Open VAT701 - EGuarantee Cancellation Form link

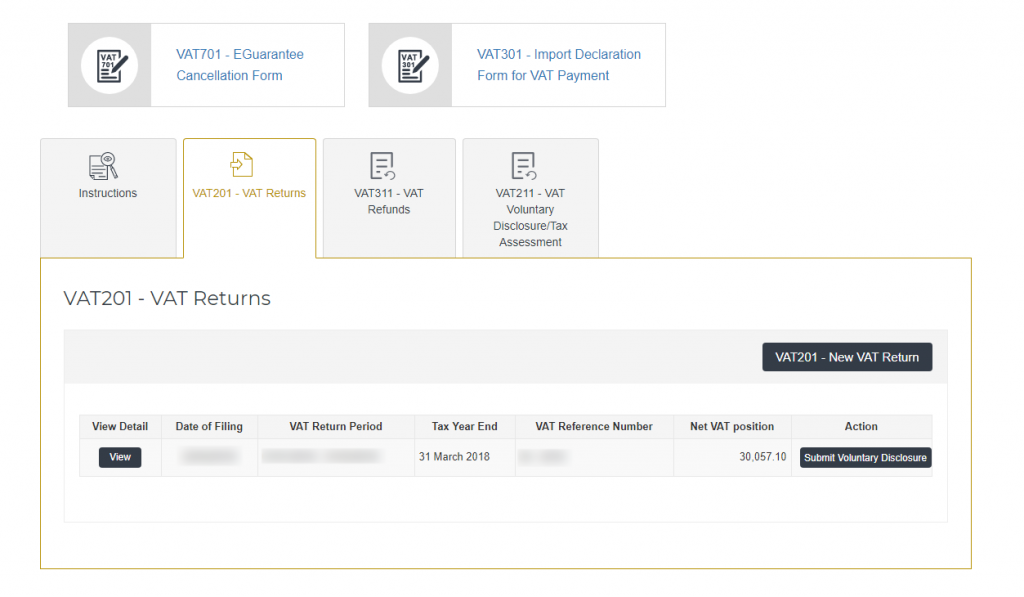[x=240, y=65]
